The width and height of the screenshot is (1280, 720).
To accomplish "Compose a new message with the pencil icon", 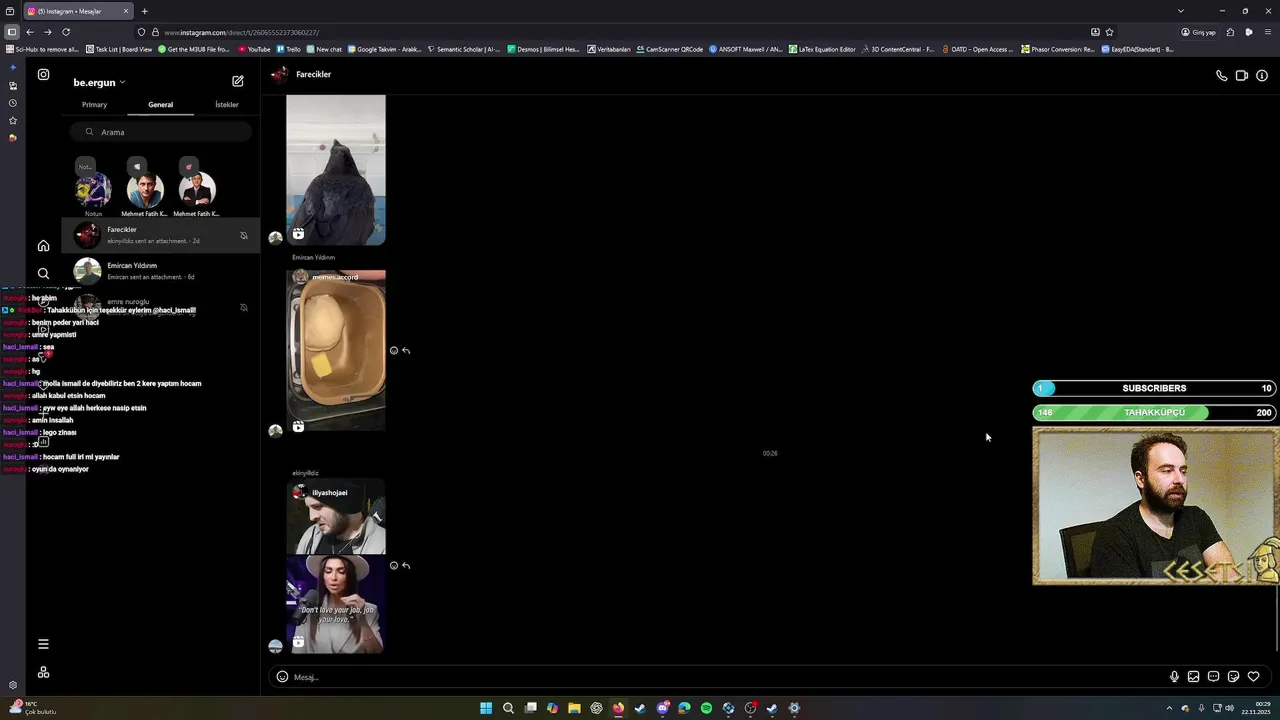I will (x=238, y=81).
